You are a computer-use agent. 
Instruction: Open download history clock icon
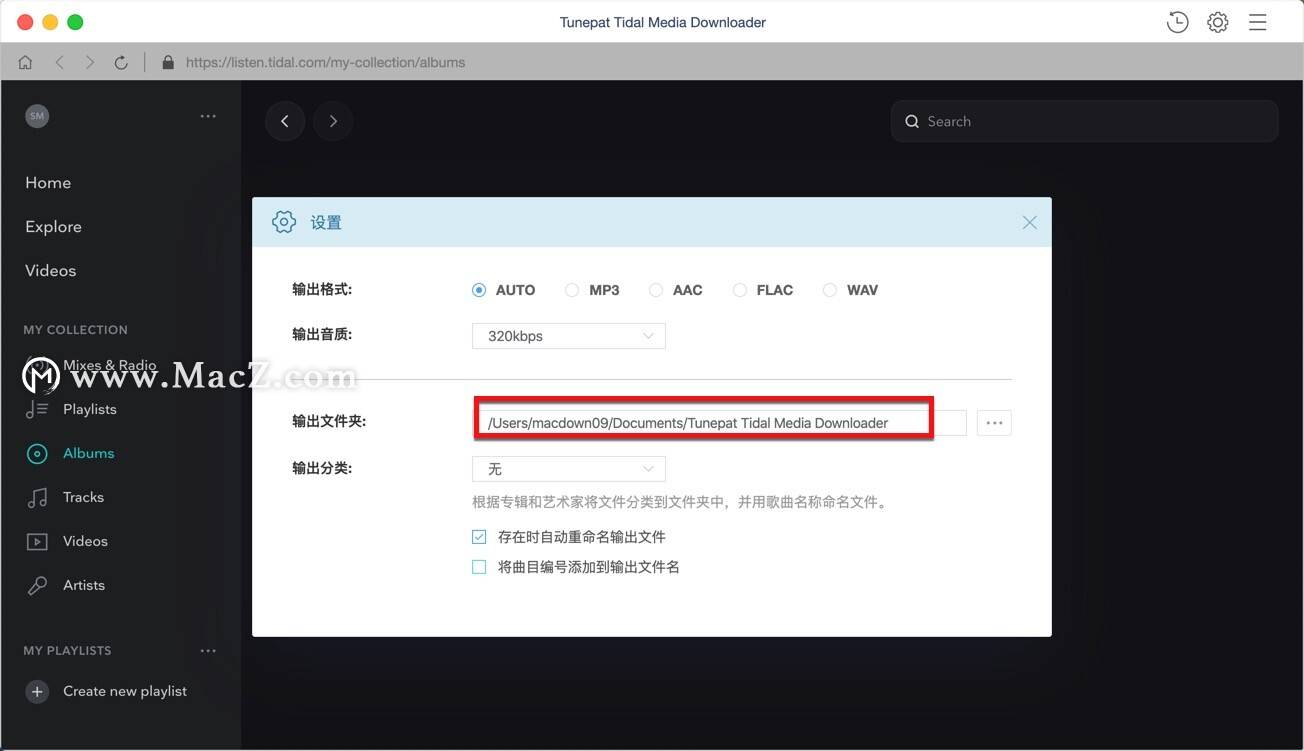coord(1177,22)
